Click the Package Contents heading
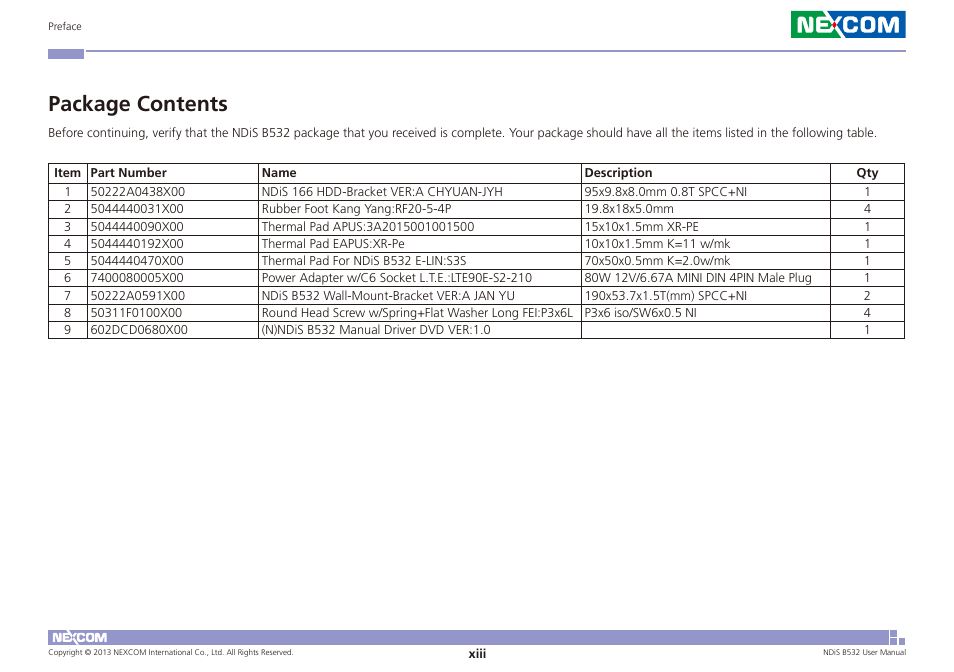The image size is (954, 672). pos(138,104)
